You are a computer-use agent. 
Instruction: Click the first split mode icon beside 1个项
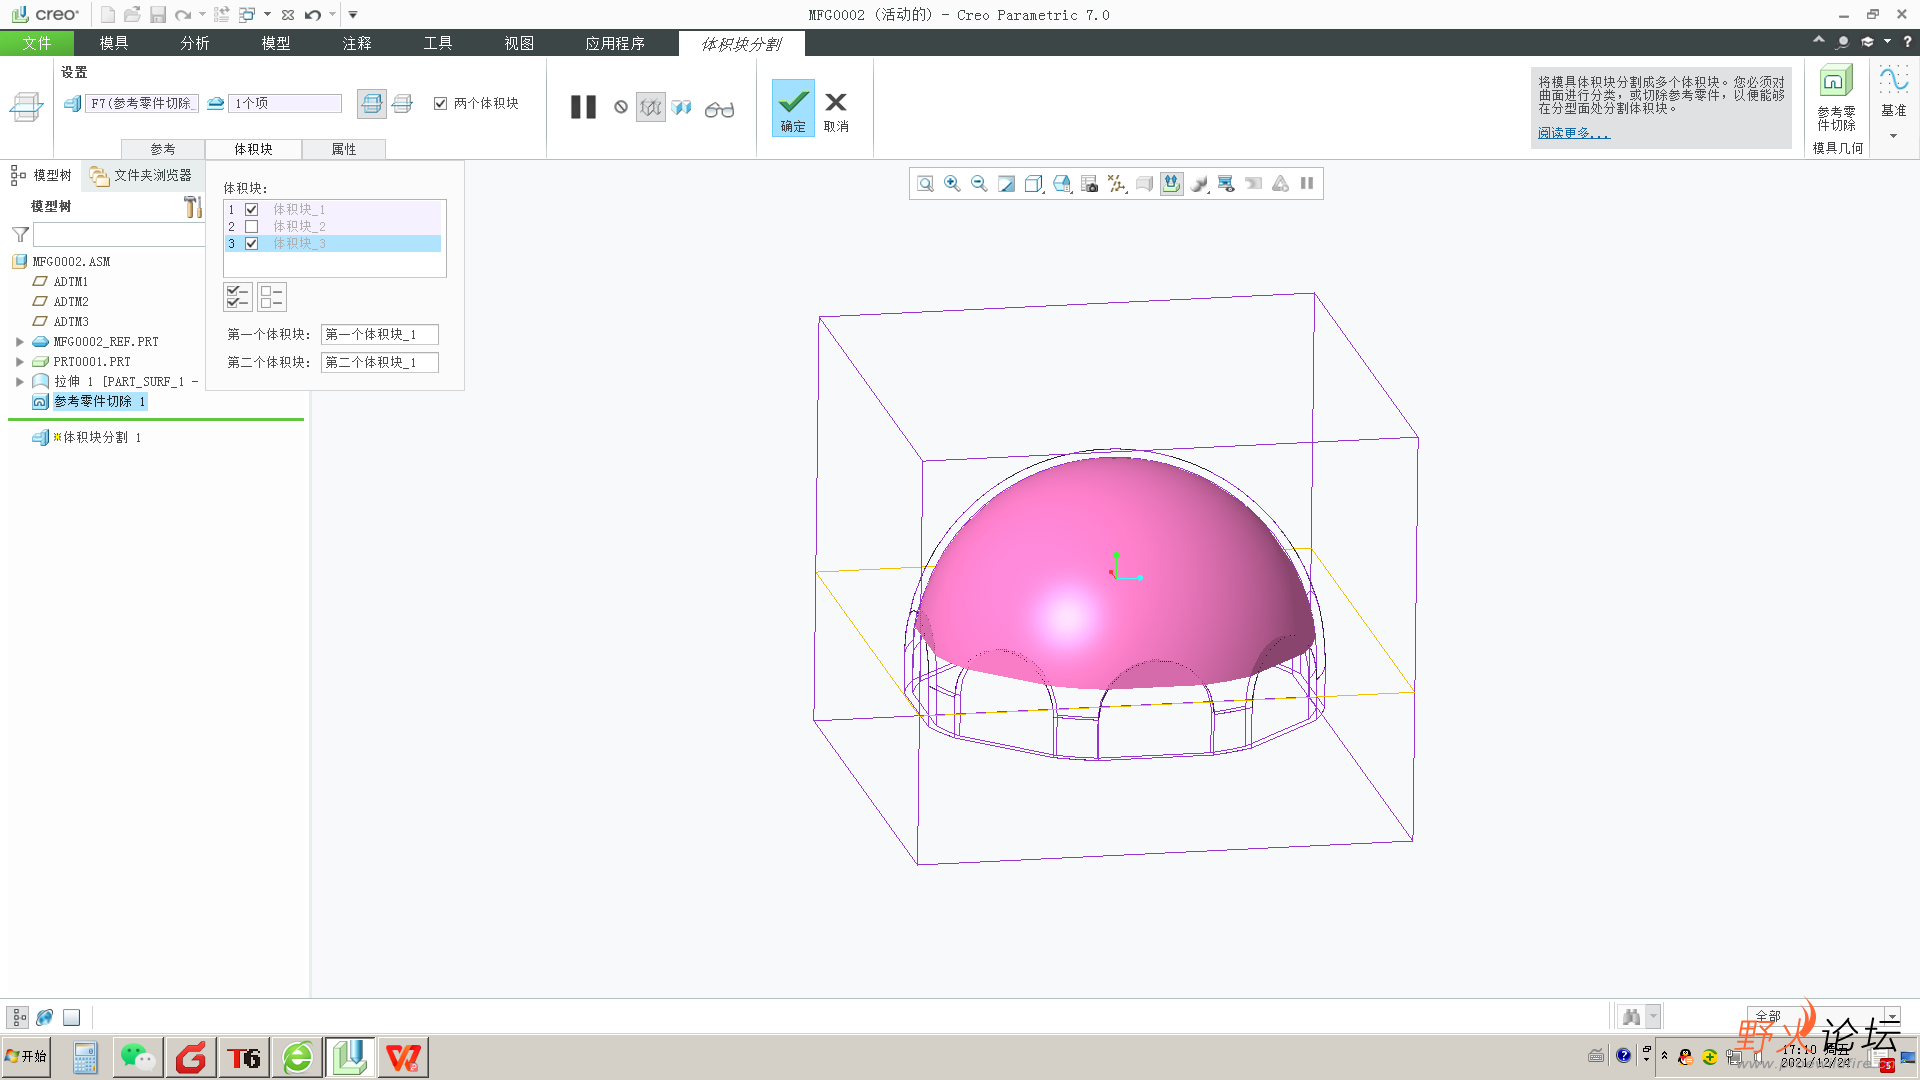click(372, 104)
